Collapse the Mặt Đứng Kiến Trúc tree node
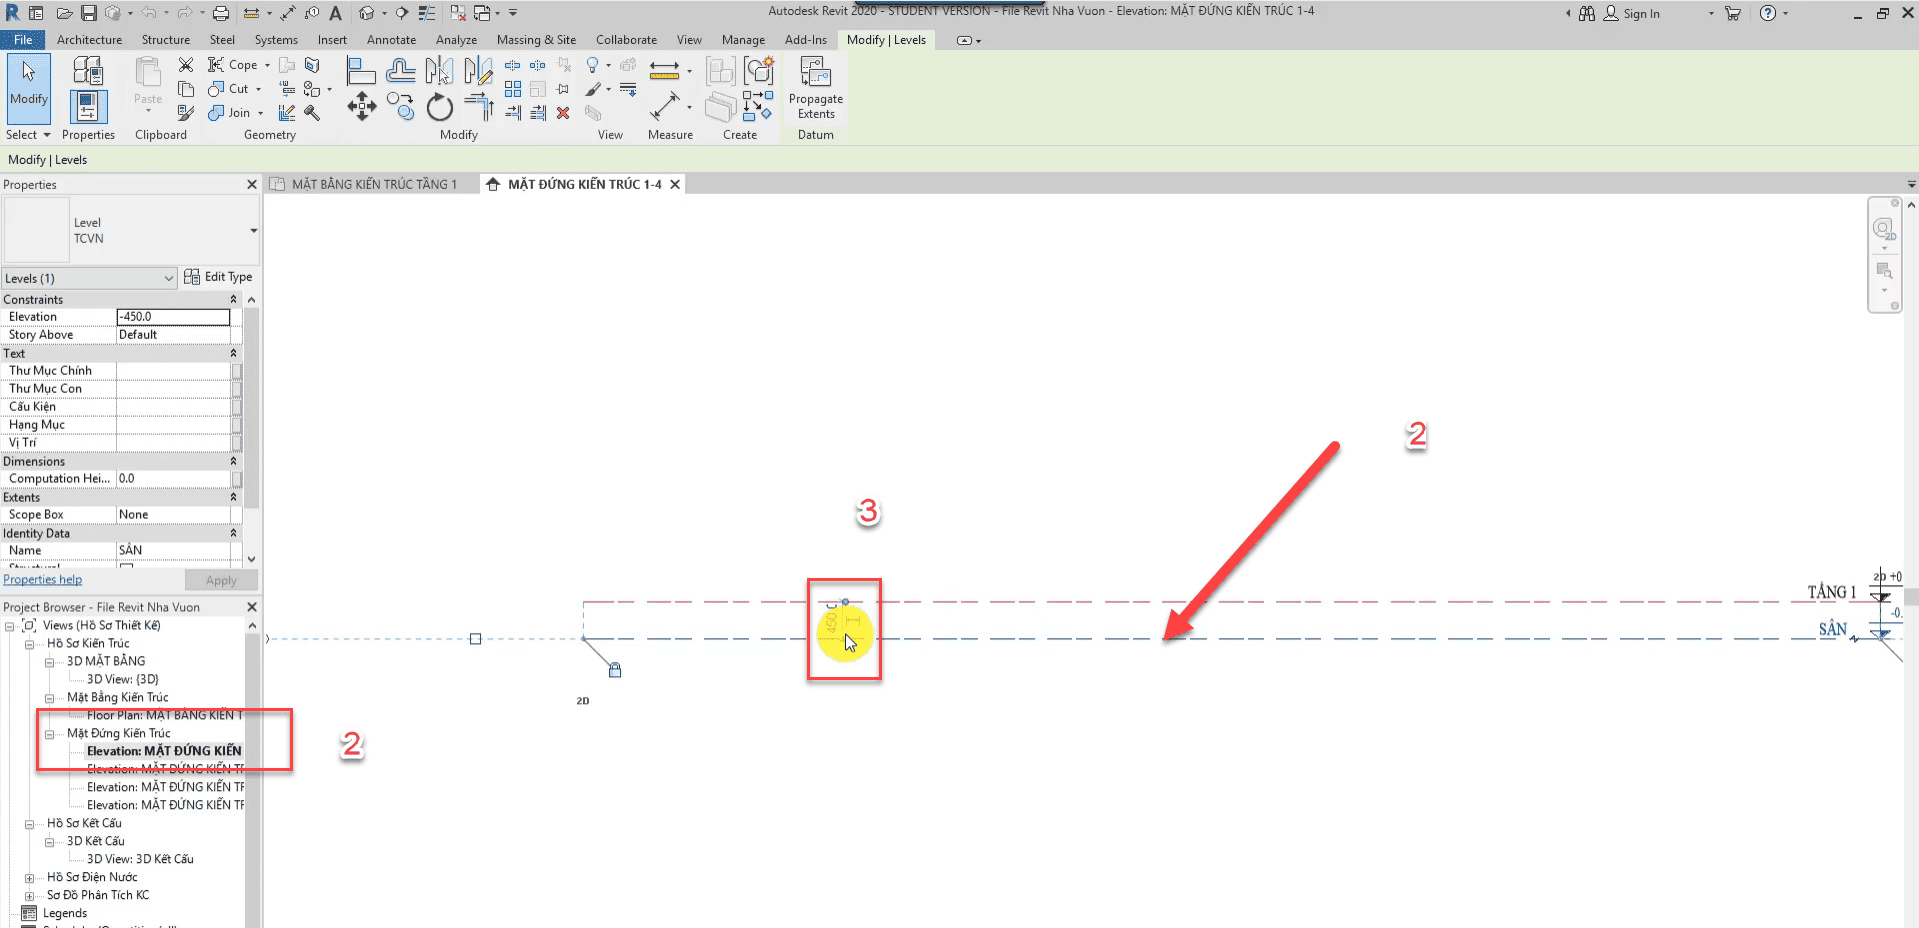The width and height of the screenshot is (1919, 928). (x=49, y=734)
